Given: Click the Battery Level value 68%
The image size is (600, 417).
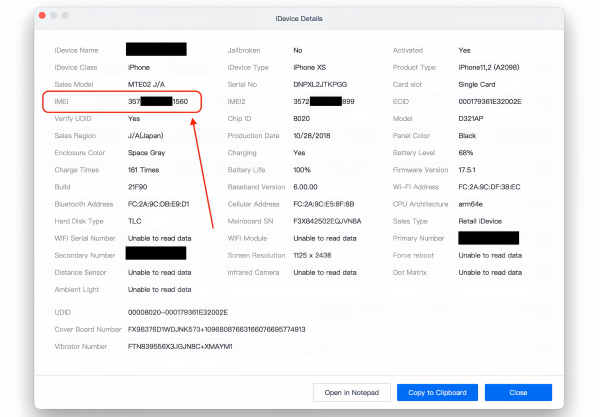Looking at the screenshot, I should click(466, 153).
